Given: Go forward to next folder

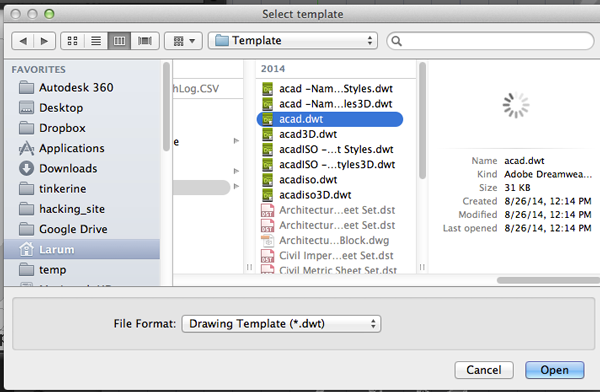Looking at the screenshot, I should pyautogui.click(x=44, y=41).
